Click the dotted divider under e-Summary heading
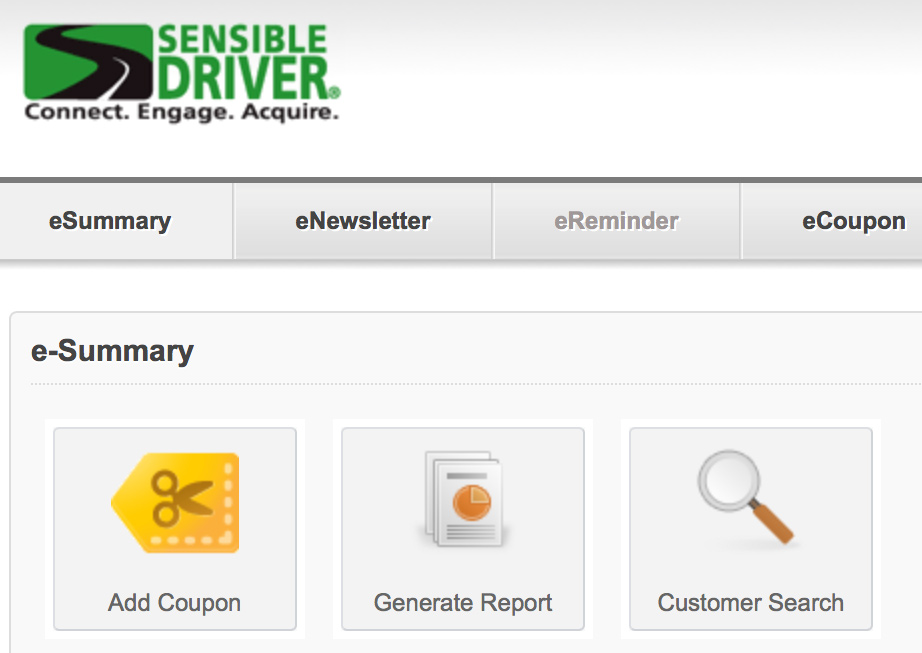922x653 pixels. (476, 384)
